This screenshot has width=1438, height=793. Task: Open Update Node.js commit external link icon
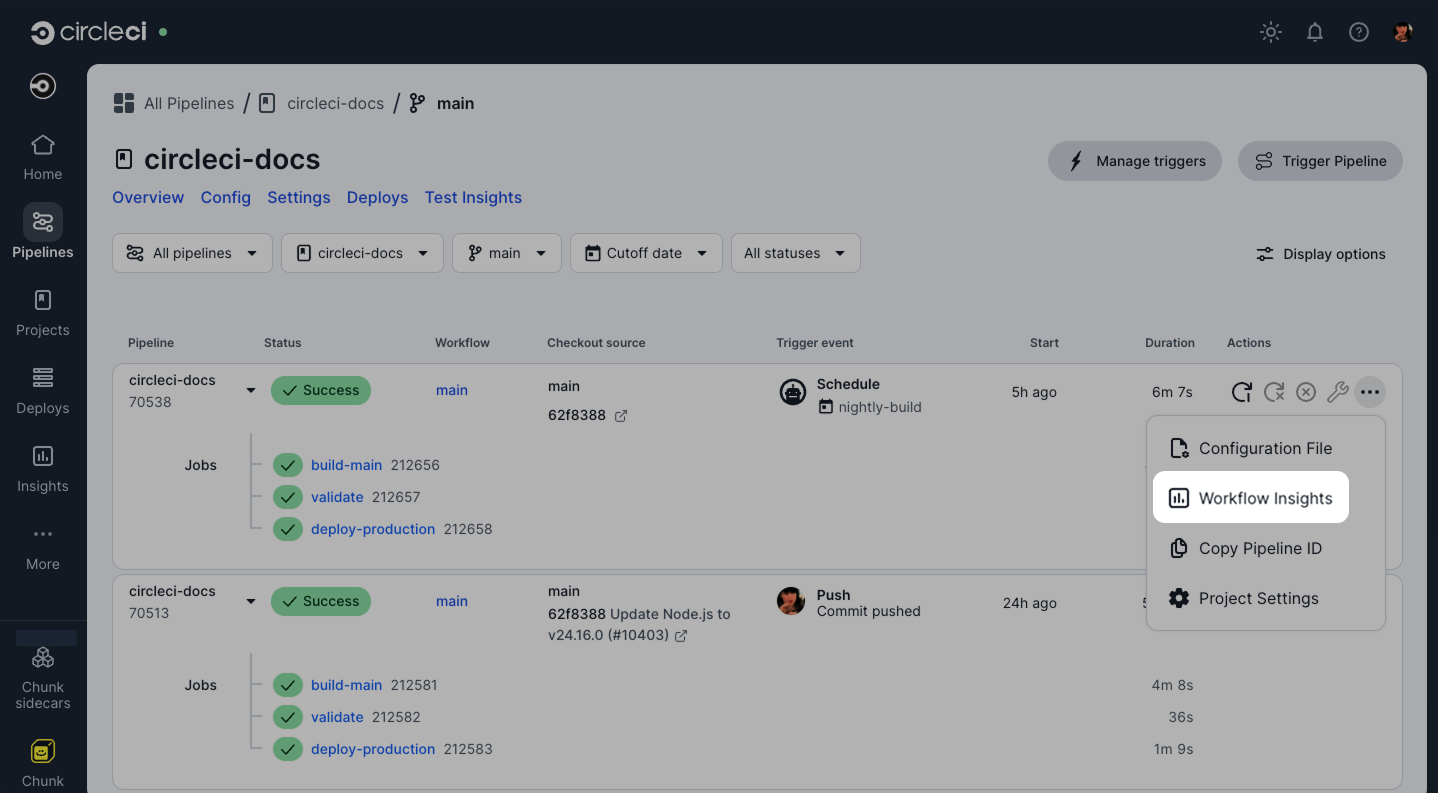681,635
